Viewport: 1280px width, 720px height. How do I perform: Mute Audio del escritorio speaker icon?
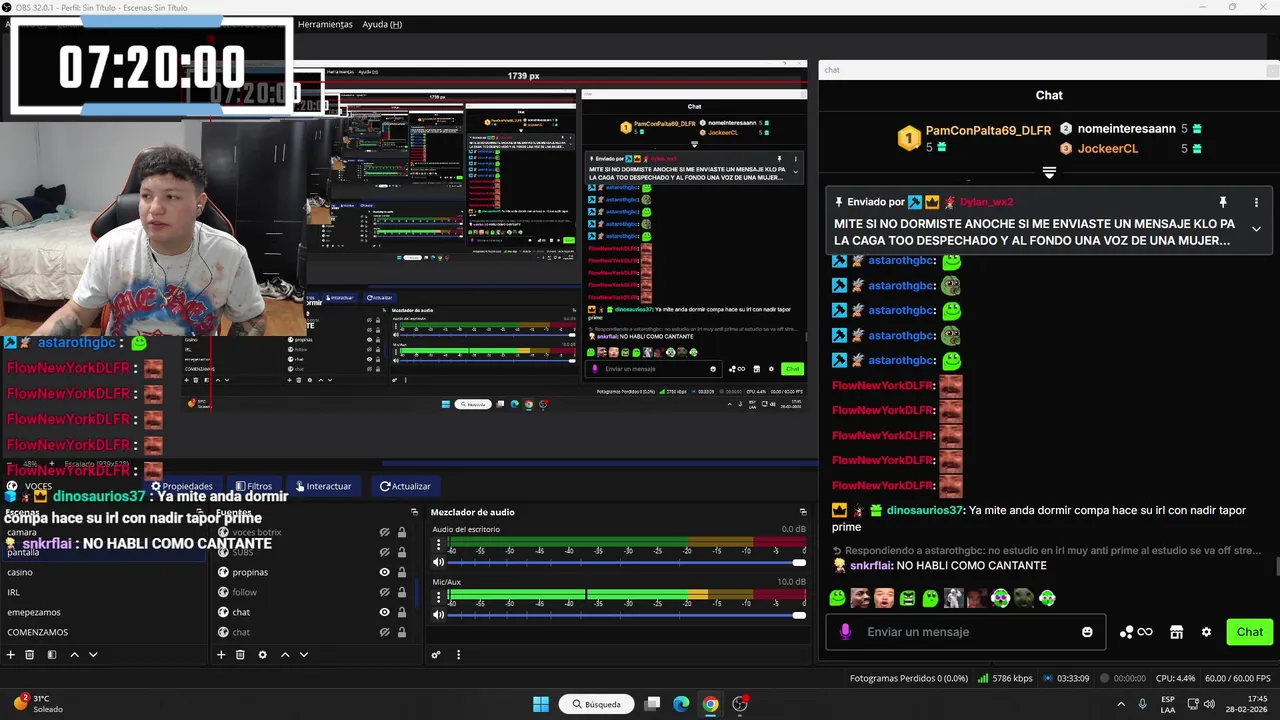438,563
